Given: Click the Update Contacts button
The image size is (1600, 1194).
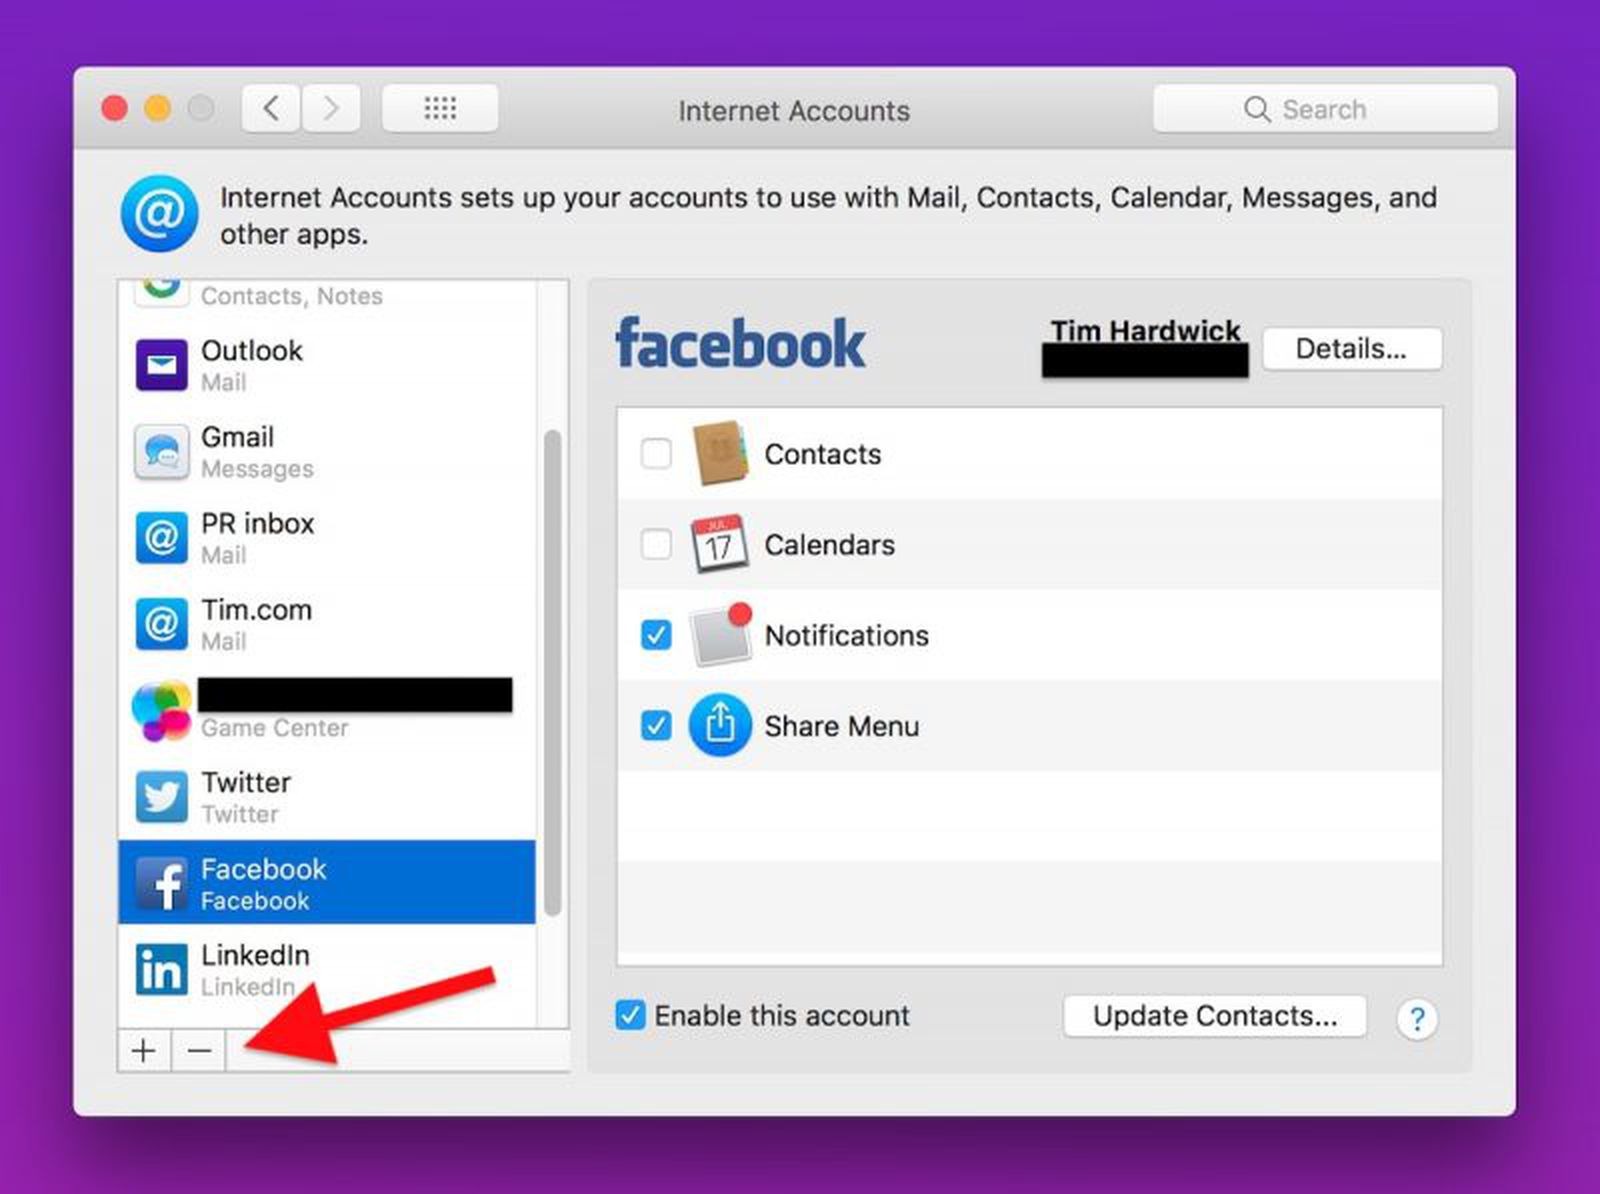Looking at the screenshot, I should coord(1215,1016).
